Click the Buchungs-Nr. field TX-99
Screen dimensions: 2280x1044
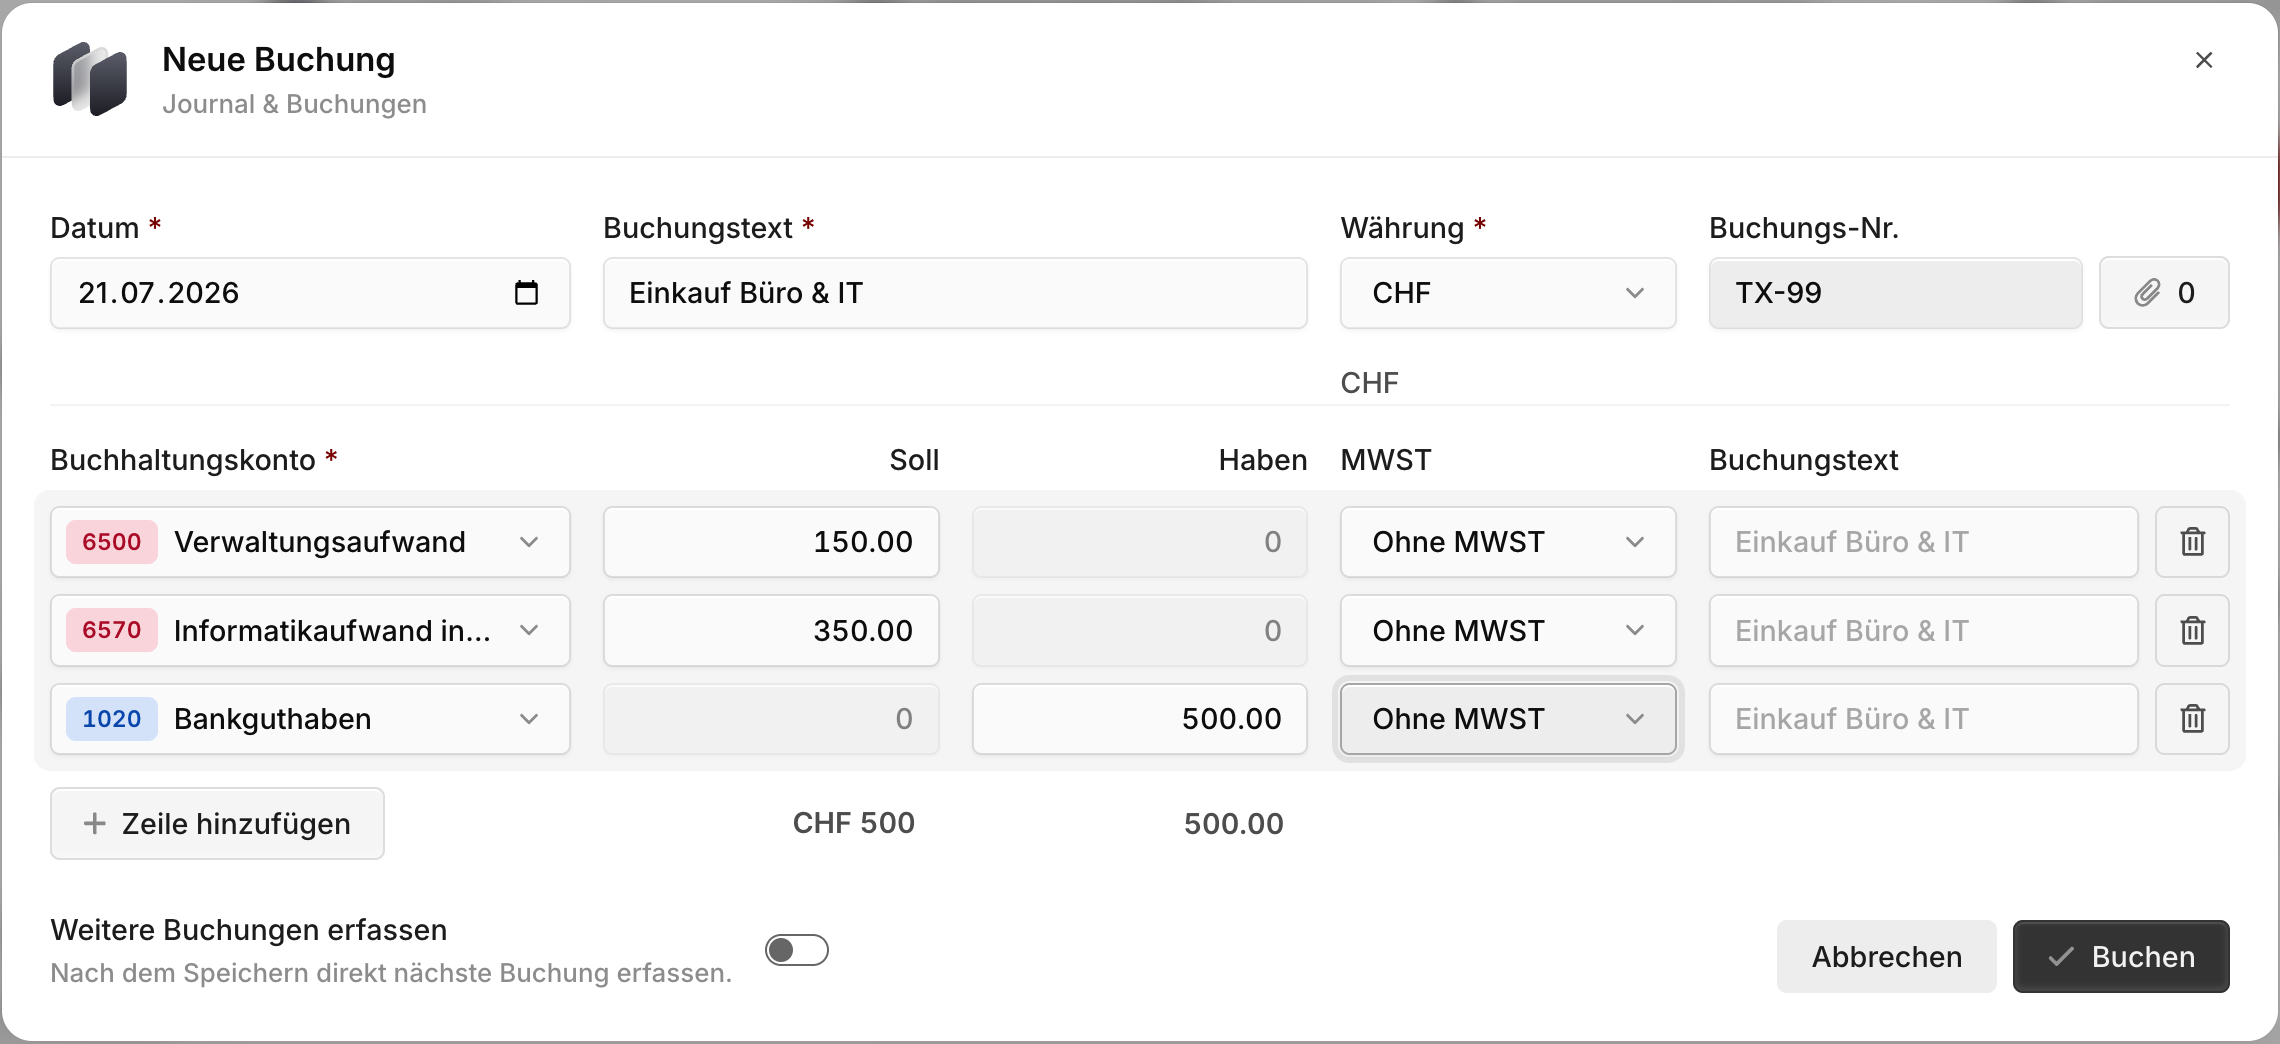coord(1895,293)
